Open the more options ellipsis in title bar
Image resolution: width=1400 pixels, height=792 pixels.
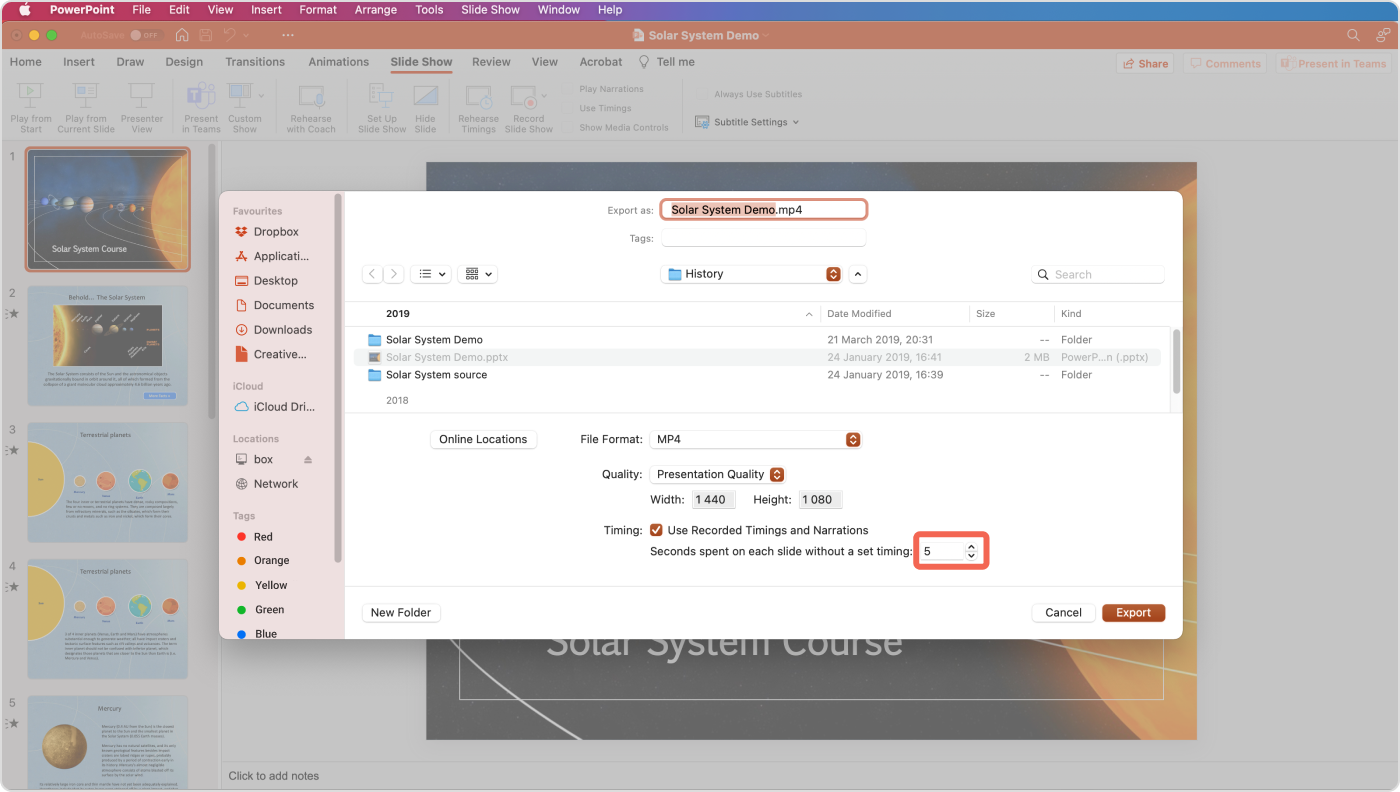[x=288, y=35]
